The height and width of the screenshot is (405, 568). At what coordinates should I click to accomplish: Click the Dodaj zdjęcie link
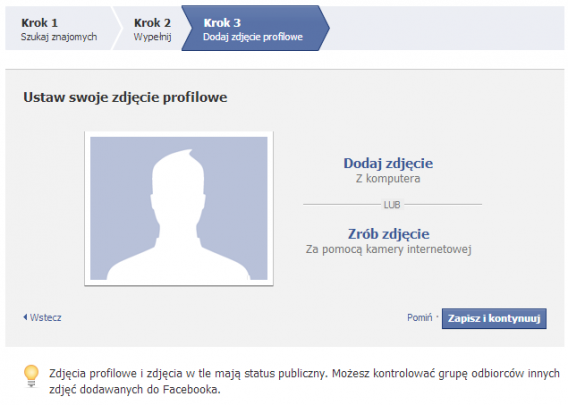[x=388, y=163]
